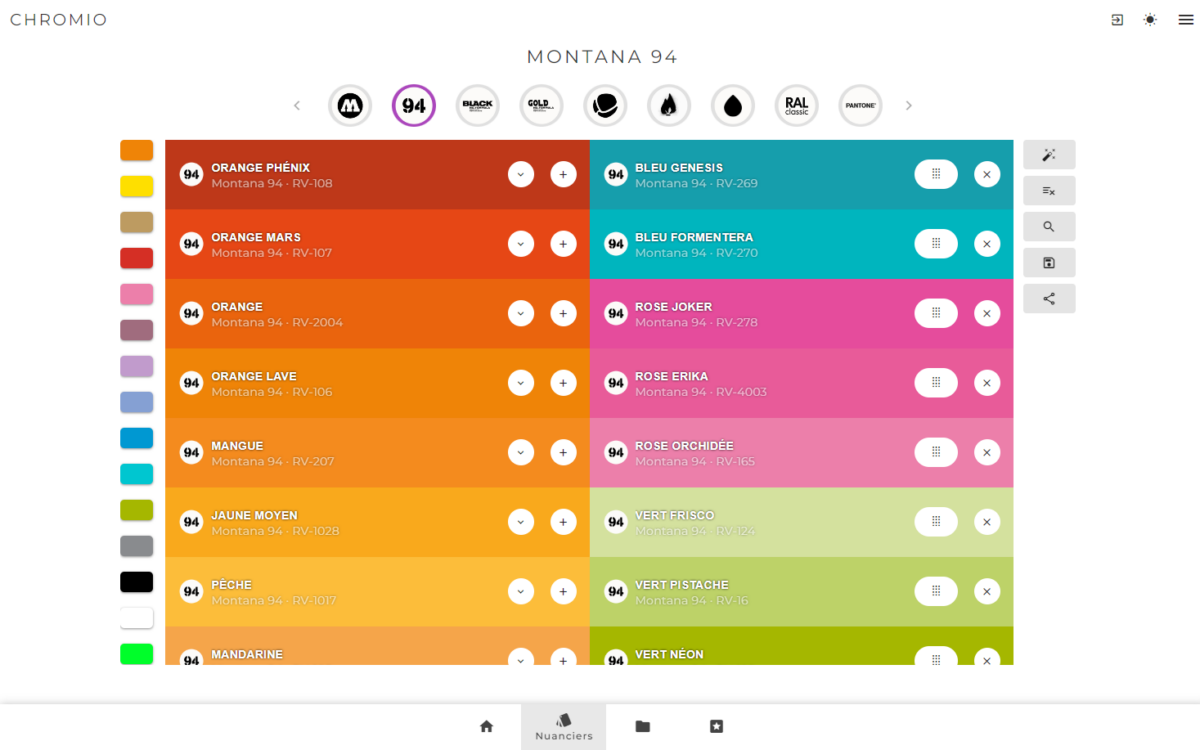
Task: Expand details for Jaune Moyen
Action: pyautogui.click(x=521, y=522)
